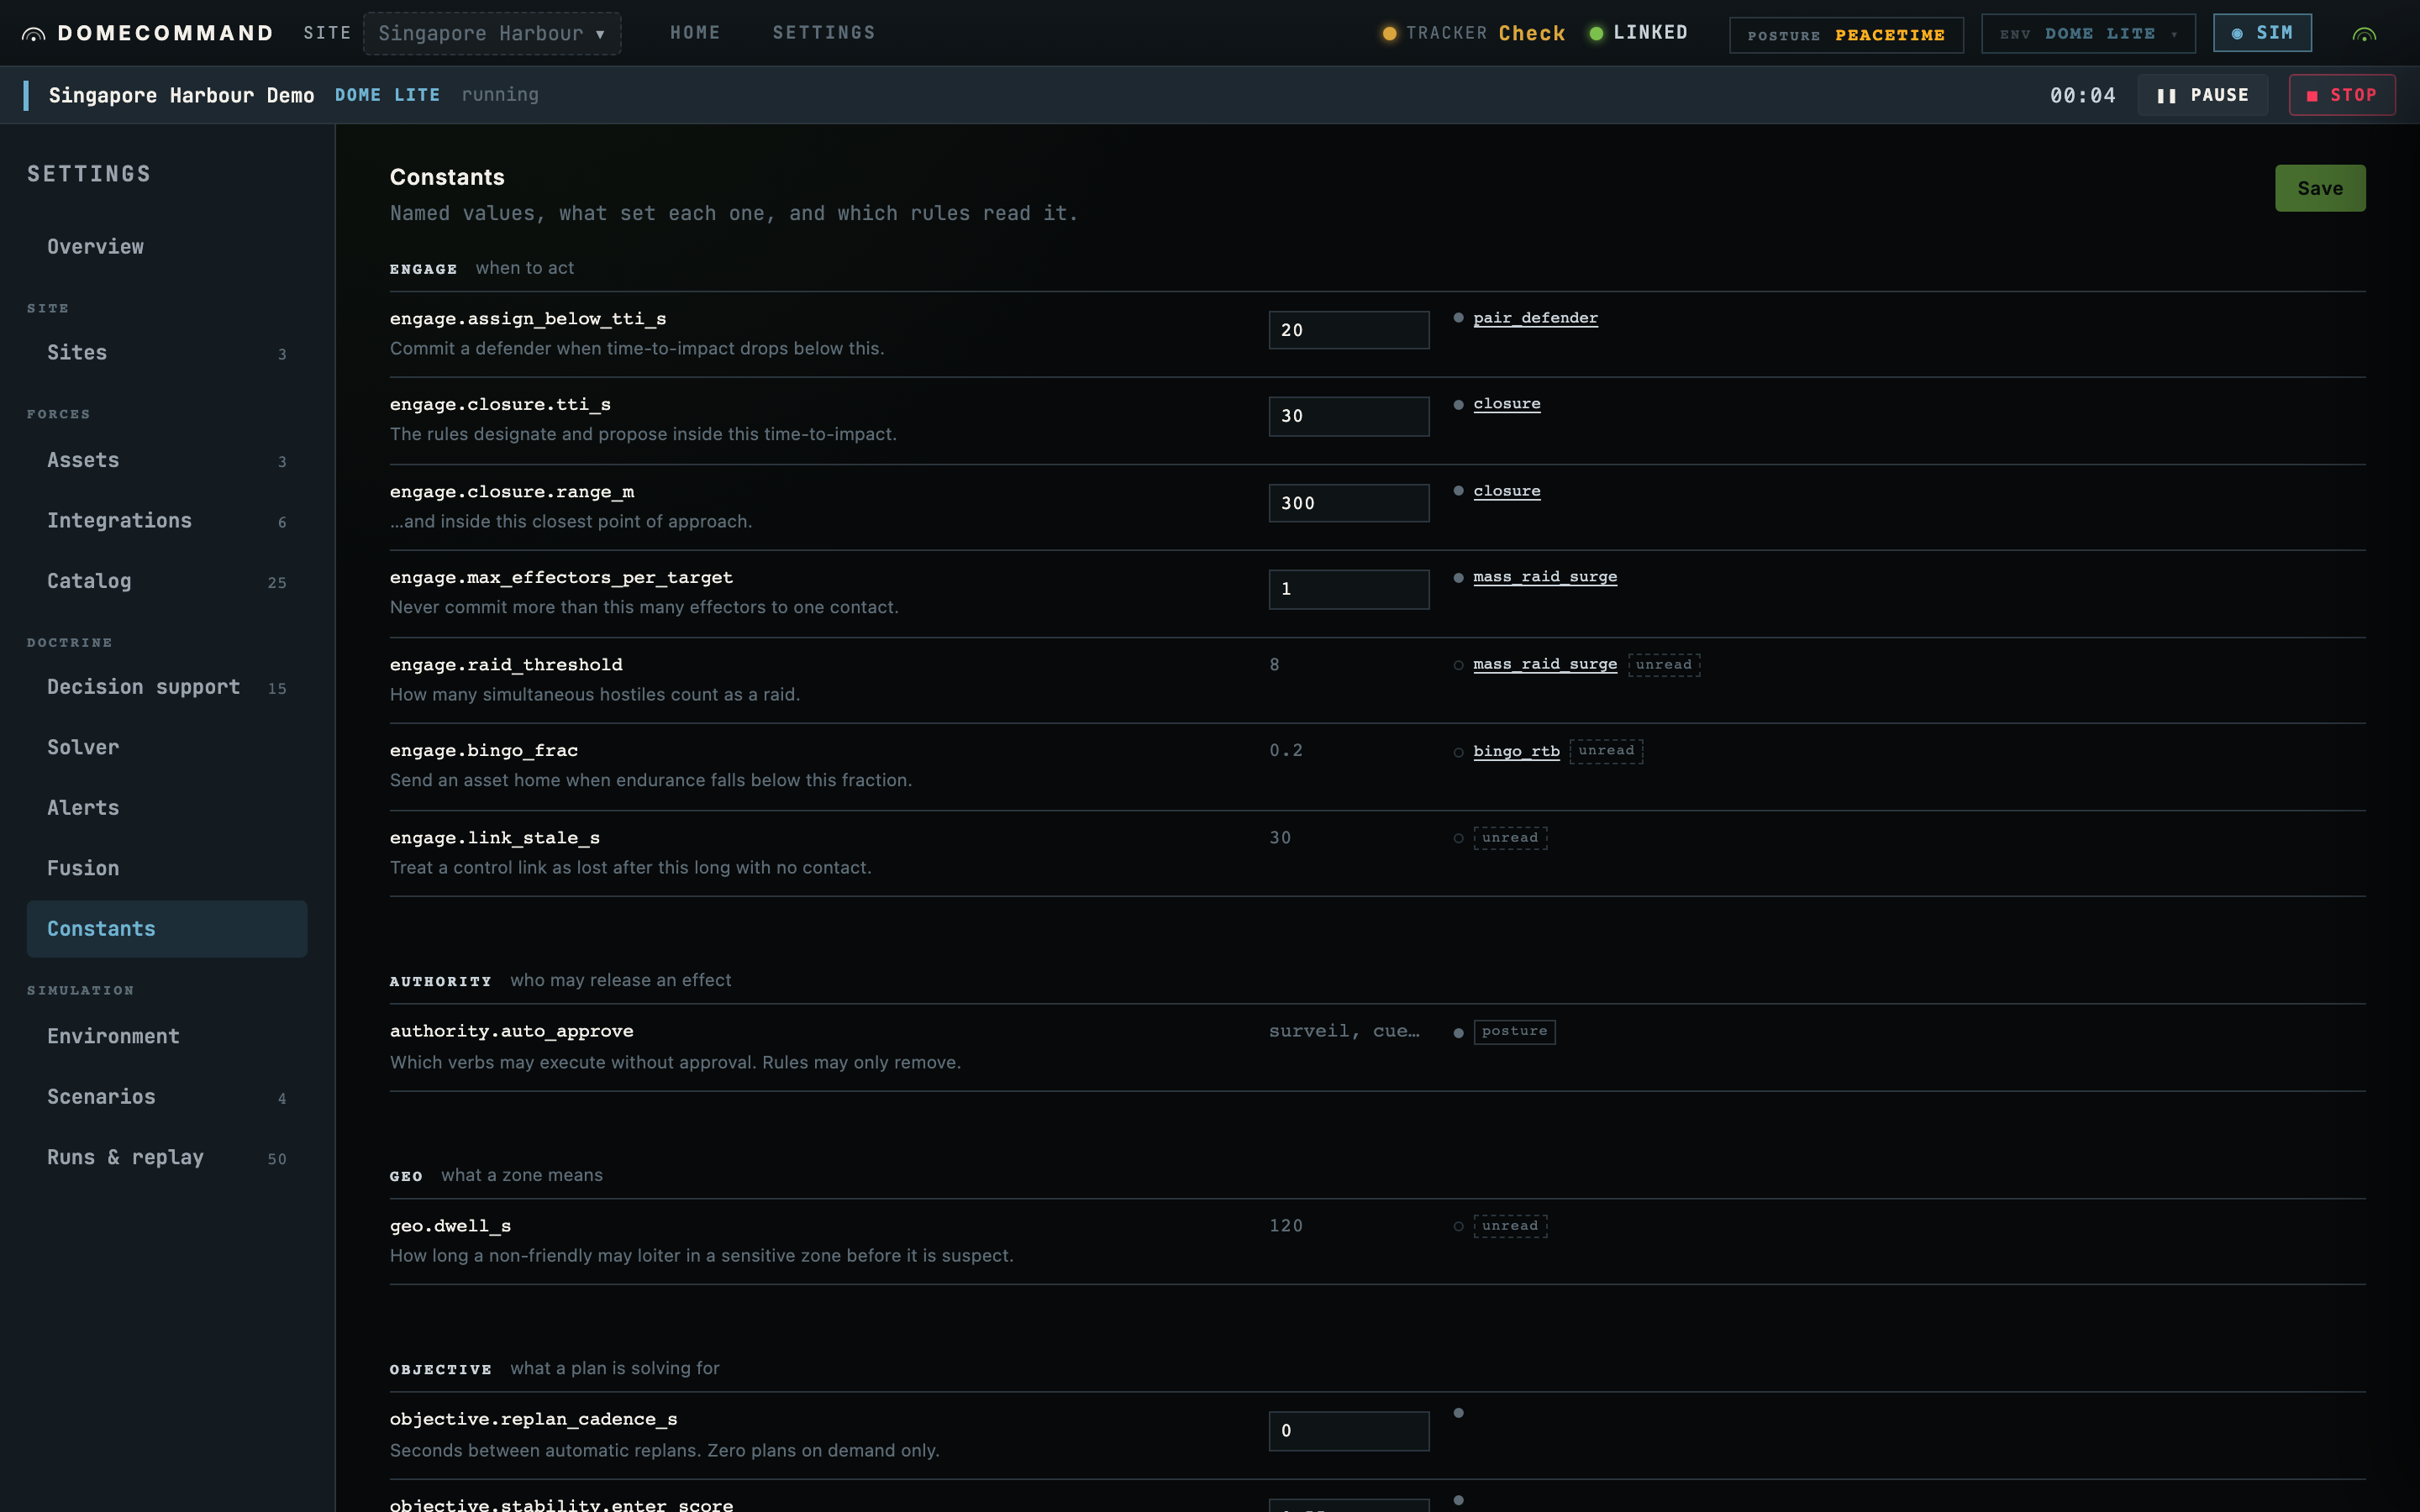
Task: Stop the Singapore Harbour Demo run
Action: (2341, 95)
